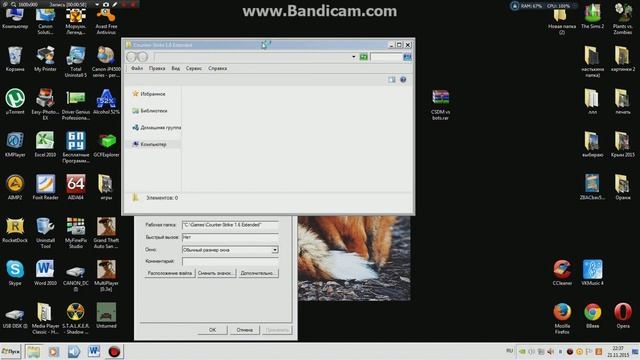The height and width of the screenshot is (360, 640).
Task: Open Windows Explorer from taskbar
Action: point(34,351)
